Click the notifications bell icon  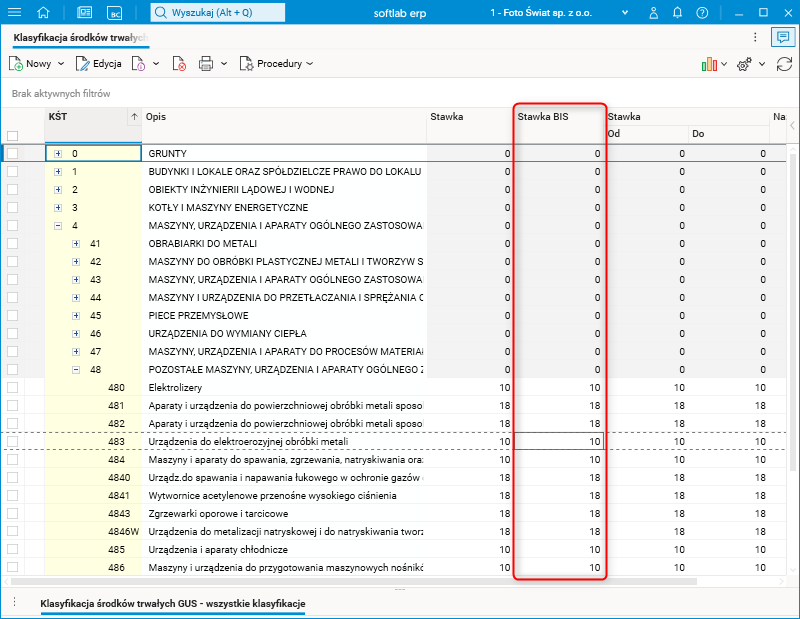pos(678,13)
